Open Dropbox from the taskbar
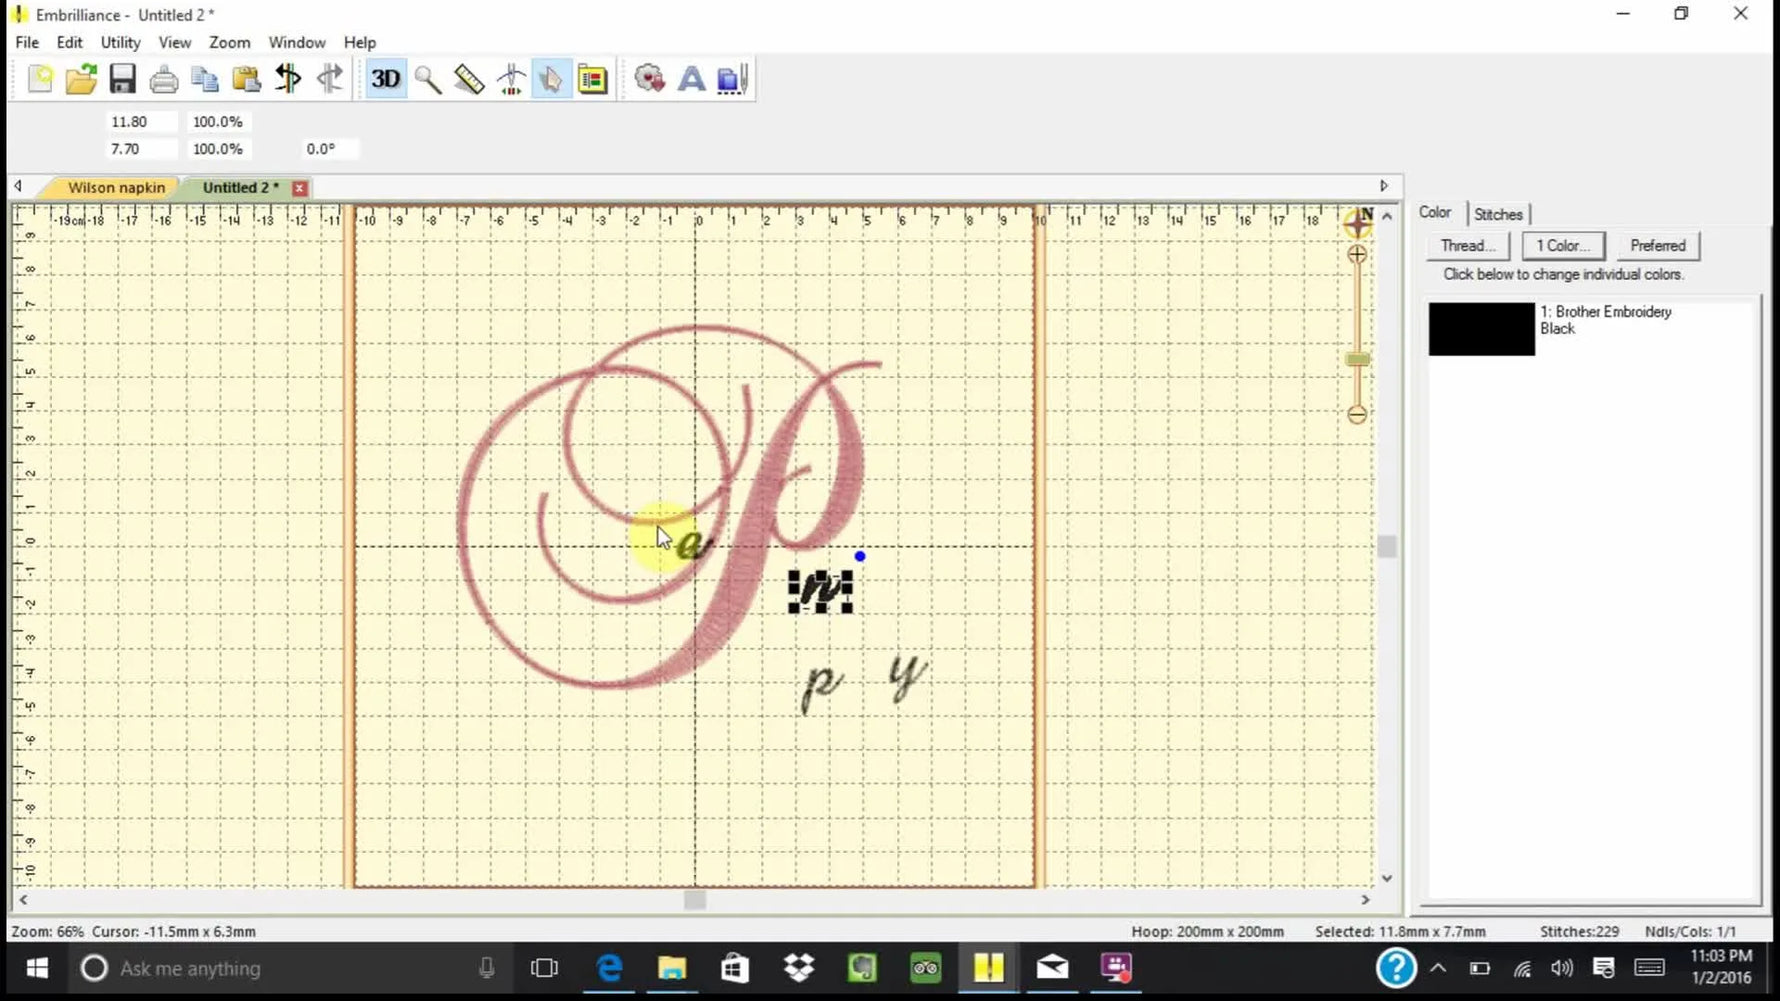Image resolution: width=1780 pixels, height=1001 pixels. [x=799, y=968]
